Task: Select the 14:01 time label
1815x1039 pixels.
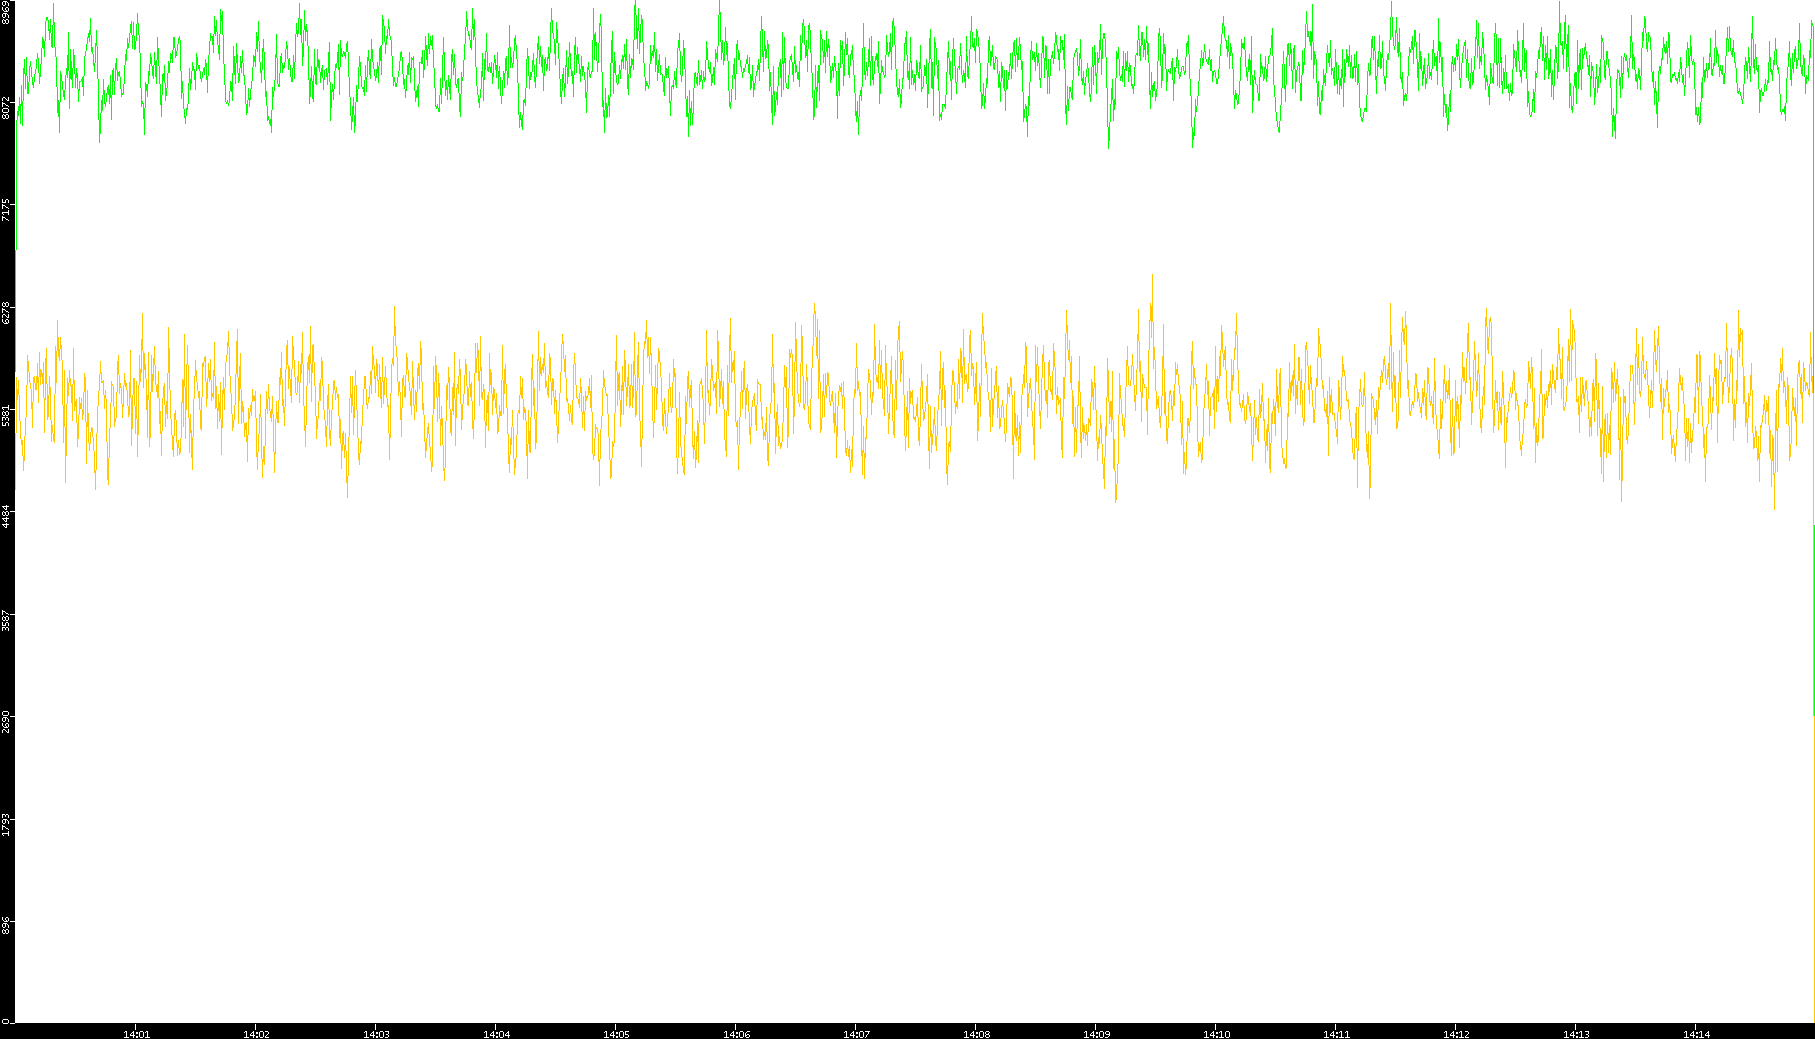Action: point(136,1034)
